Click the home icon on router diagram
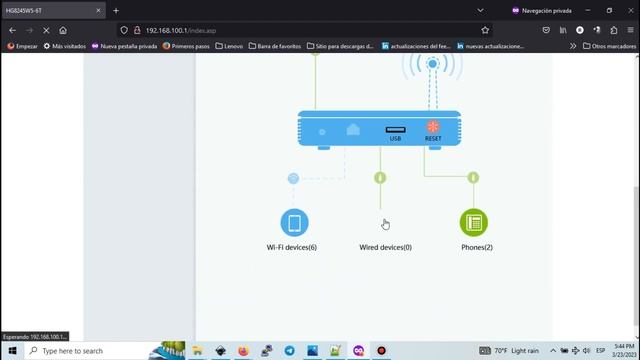Screen dimensions: 640x360 [x=353, y=130]
